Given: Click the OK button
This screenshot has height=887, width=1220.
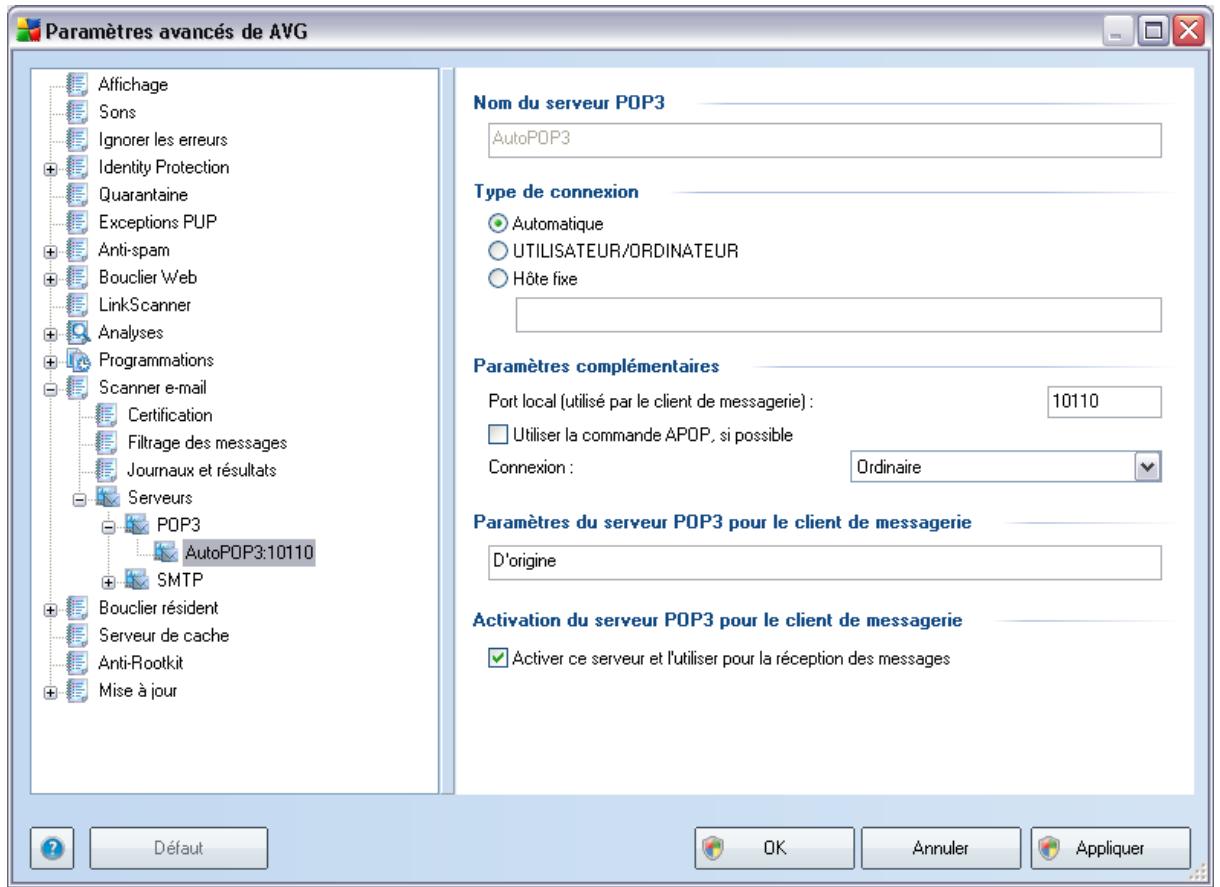Looking at the screenshot, I should (x=773, y=847).
